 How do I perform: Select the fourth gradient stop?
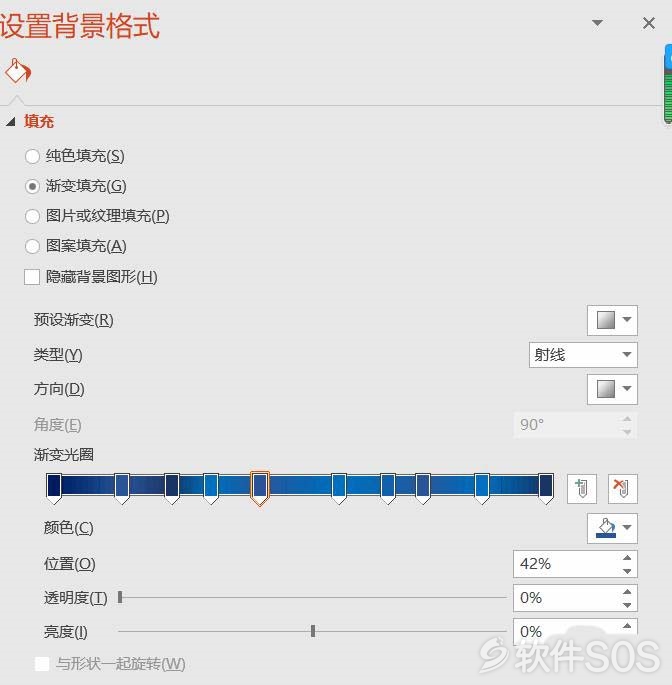click(211, 488)
